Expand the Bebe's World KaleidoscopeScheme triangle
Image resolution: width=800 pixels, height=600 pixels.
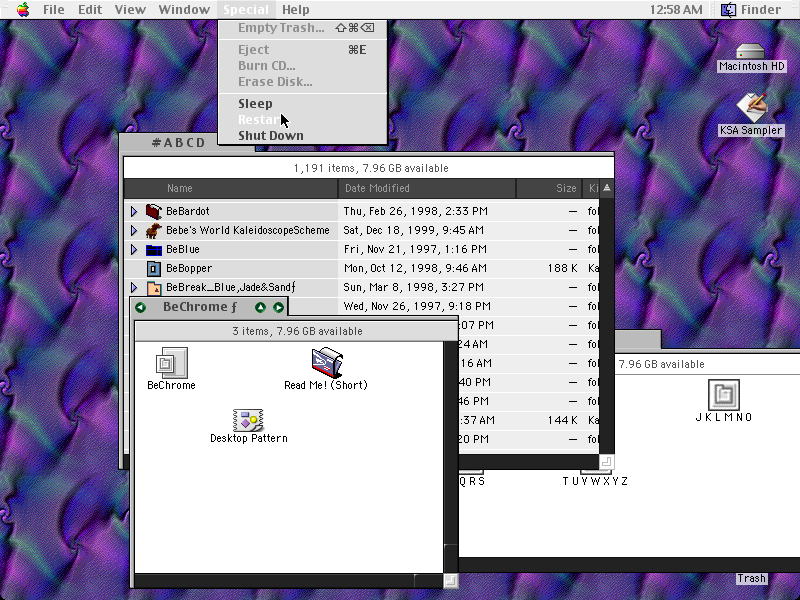tap(134, 231)
